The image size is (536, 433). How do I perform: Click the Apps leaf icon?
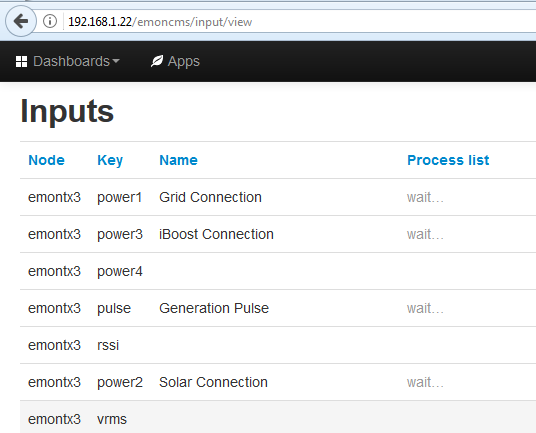(157, 62)
